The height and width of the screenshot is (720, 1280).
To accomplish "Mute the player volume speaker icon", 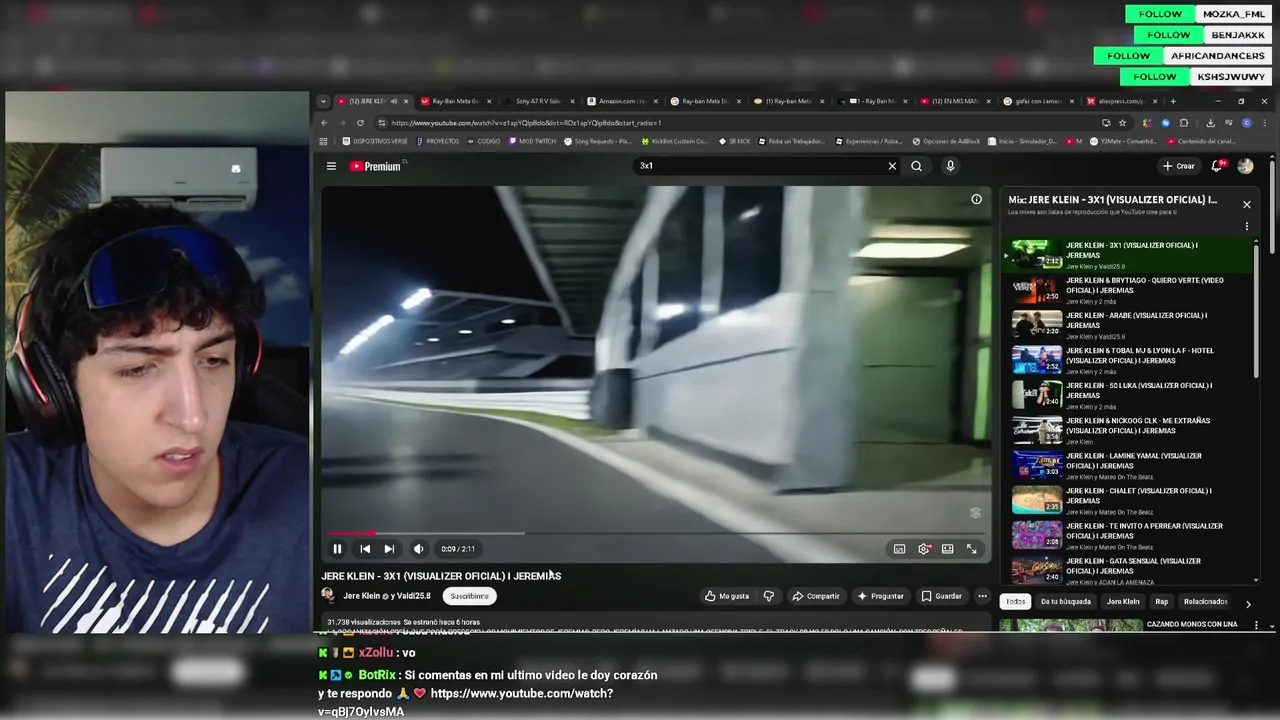I will (x=419, y=549).
